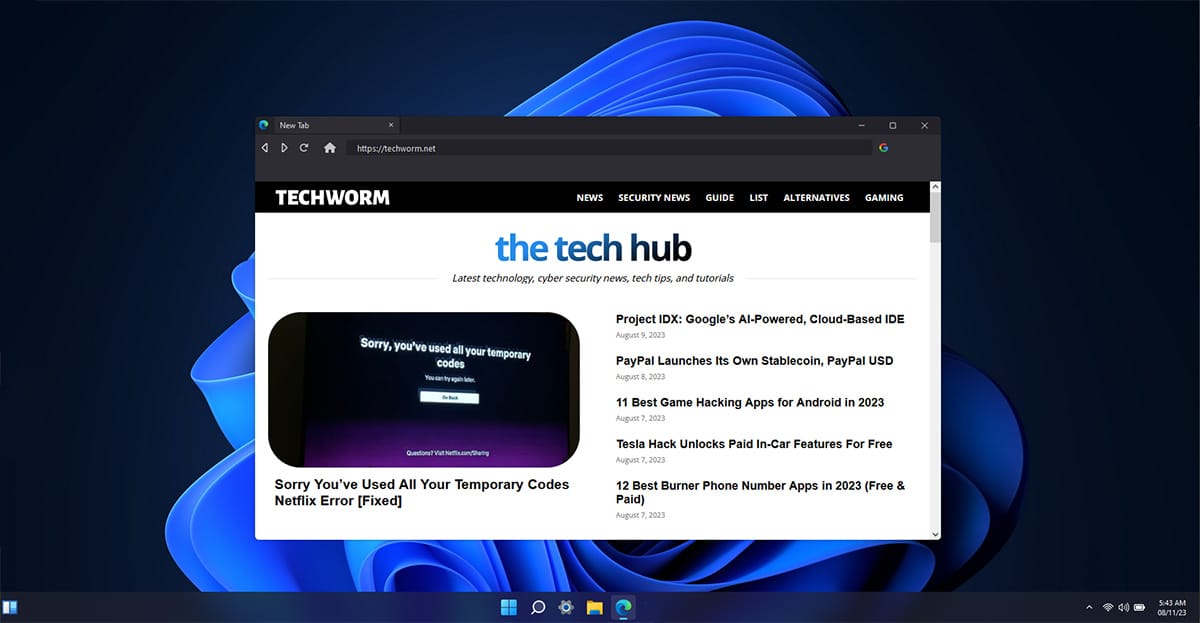Open the browser home page
The height and width of the screenshot is (623, 1200).
[329, 147]
